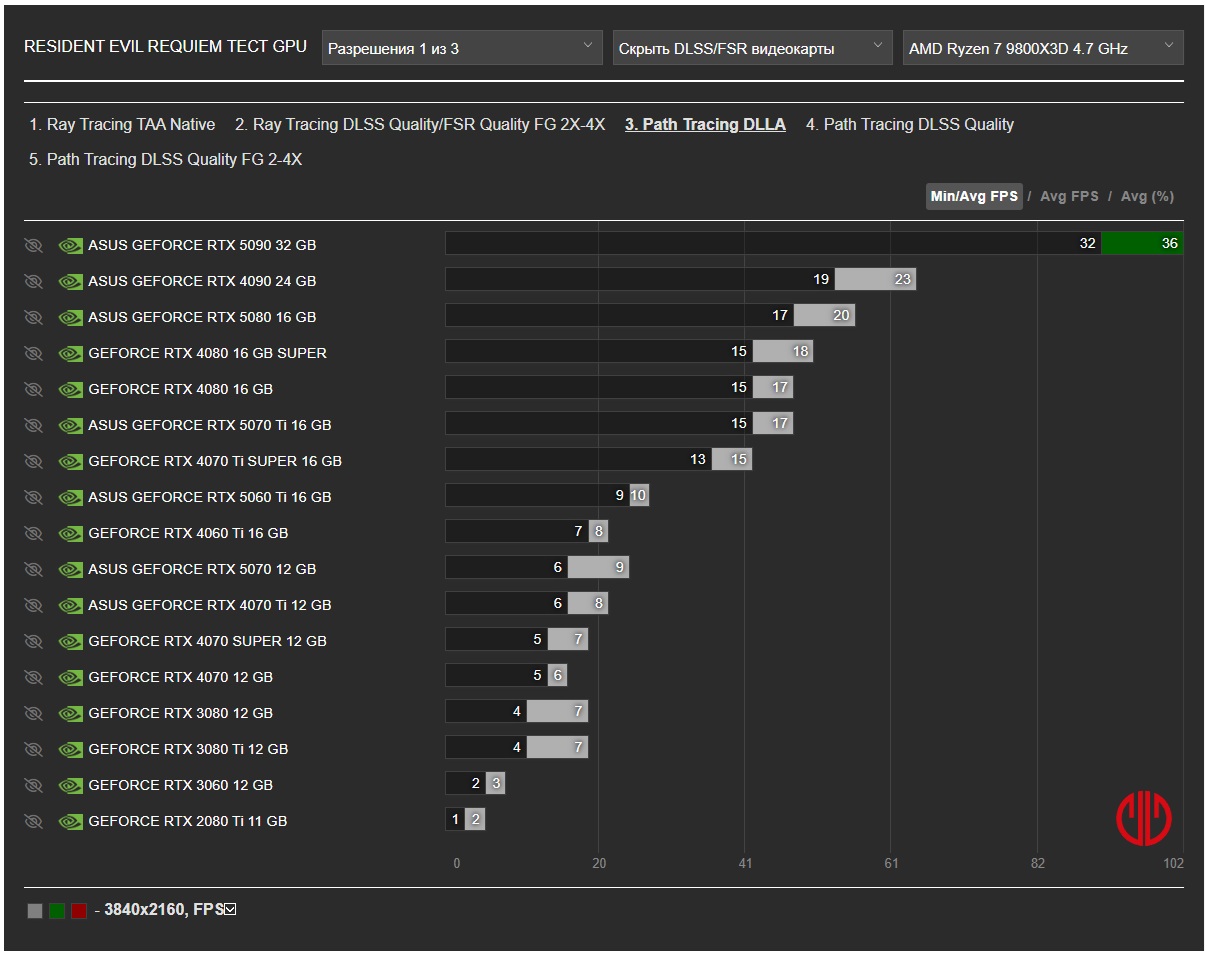Hide the ASUS GeForce RTX 4090 24 GB row
This screenshot has width=1207, height=955.
pyautogui.click(x=33, y=281)
